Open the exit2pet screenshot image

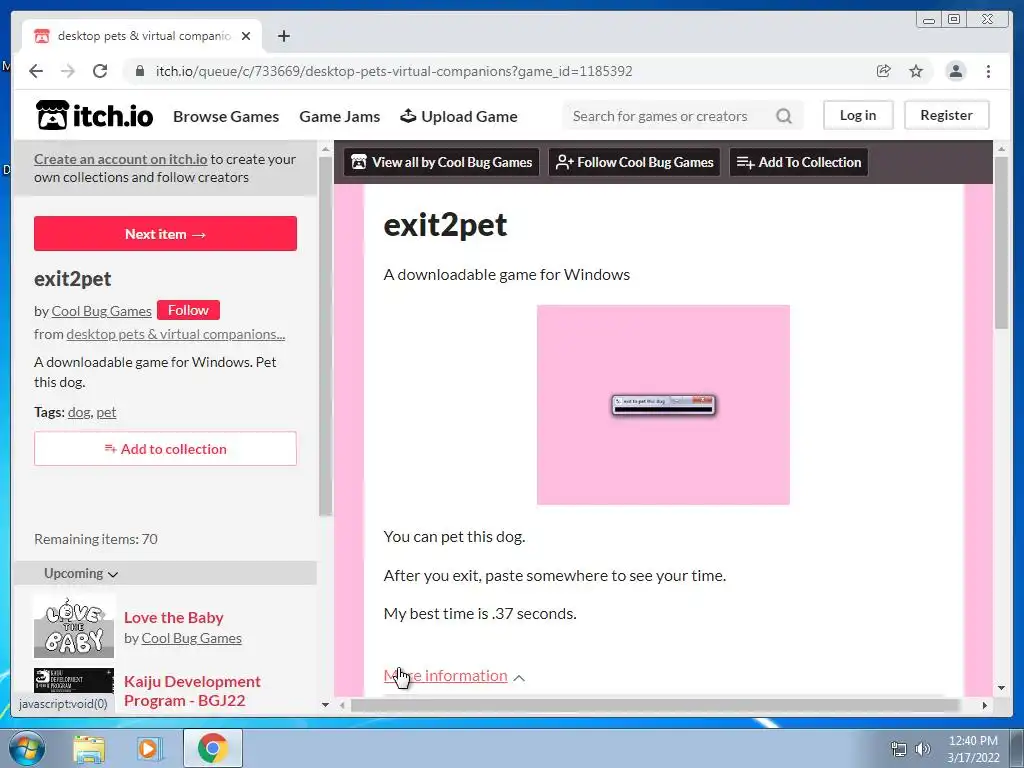663,405
